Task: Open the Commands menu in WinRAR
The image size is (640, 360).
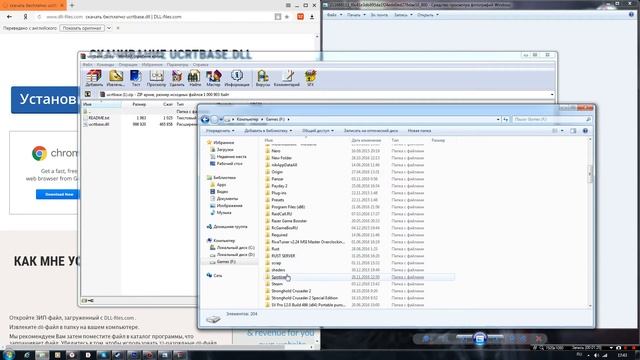Action: click(105, 64)
